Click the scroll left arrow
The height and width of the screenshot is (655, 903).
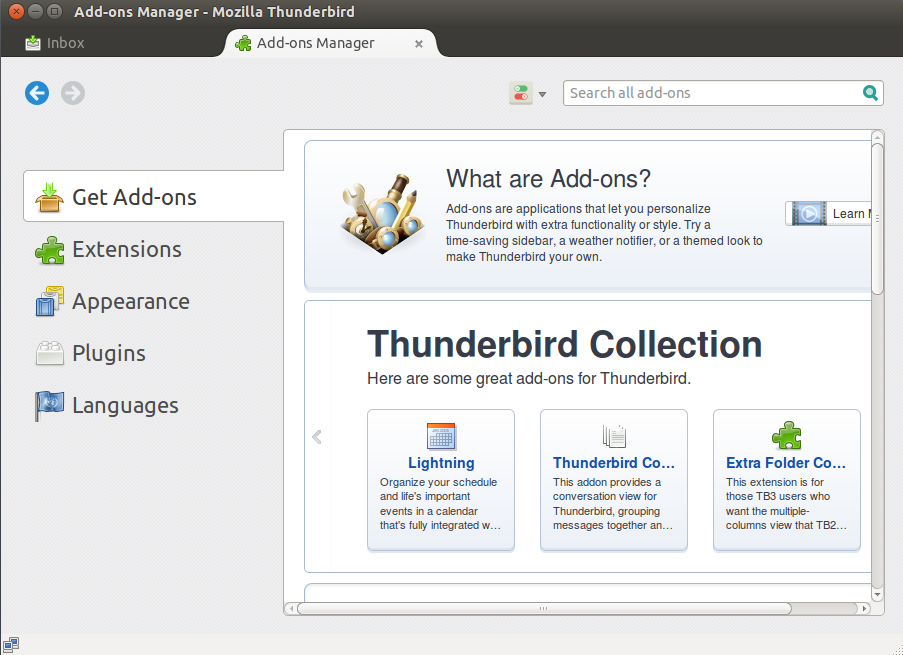click(x=291, y=608)
